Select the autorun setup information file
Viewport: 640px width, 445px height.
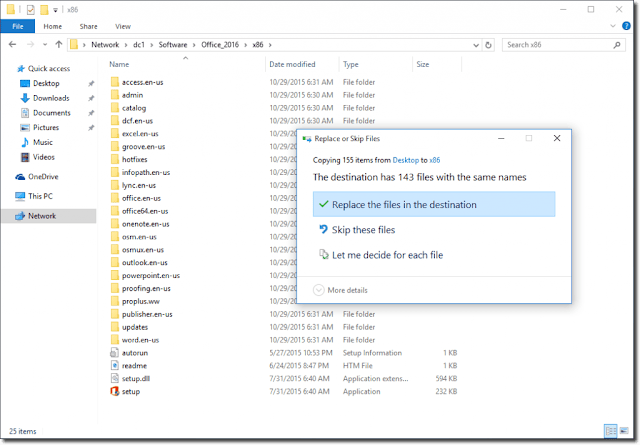pos(135,353)
